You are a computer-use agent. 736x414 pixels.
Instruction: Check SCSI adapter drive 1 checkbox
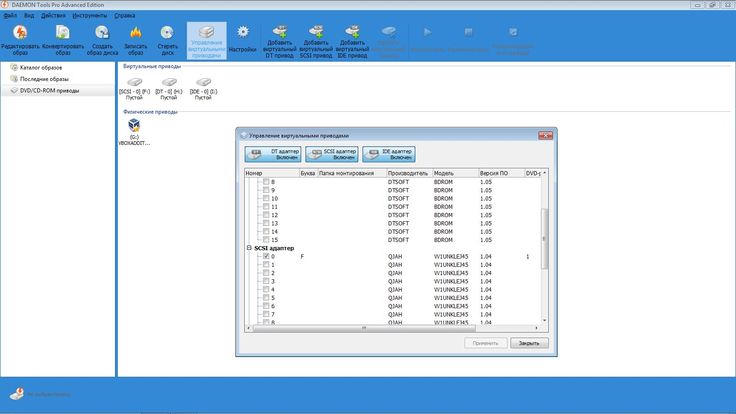266,264
